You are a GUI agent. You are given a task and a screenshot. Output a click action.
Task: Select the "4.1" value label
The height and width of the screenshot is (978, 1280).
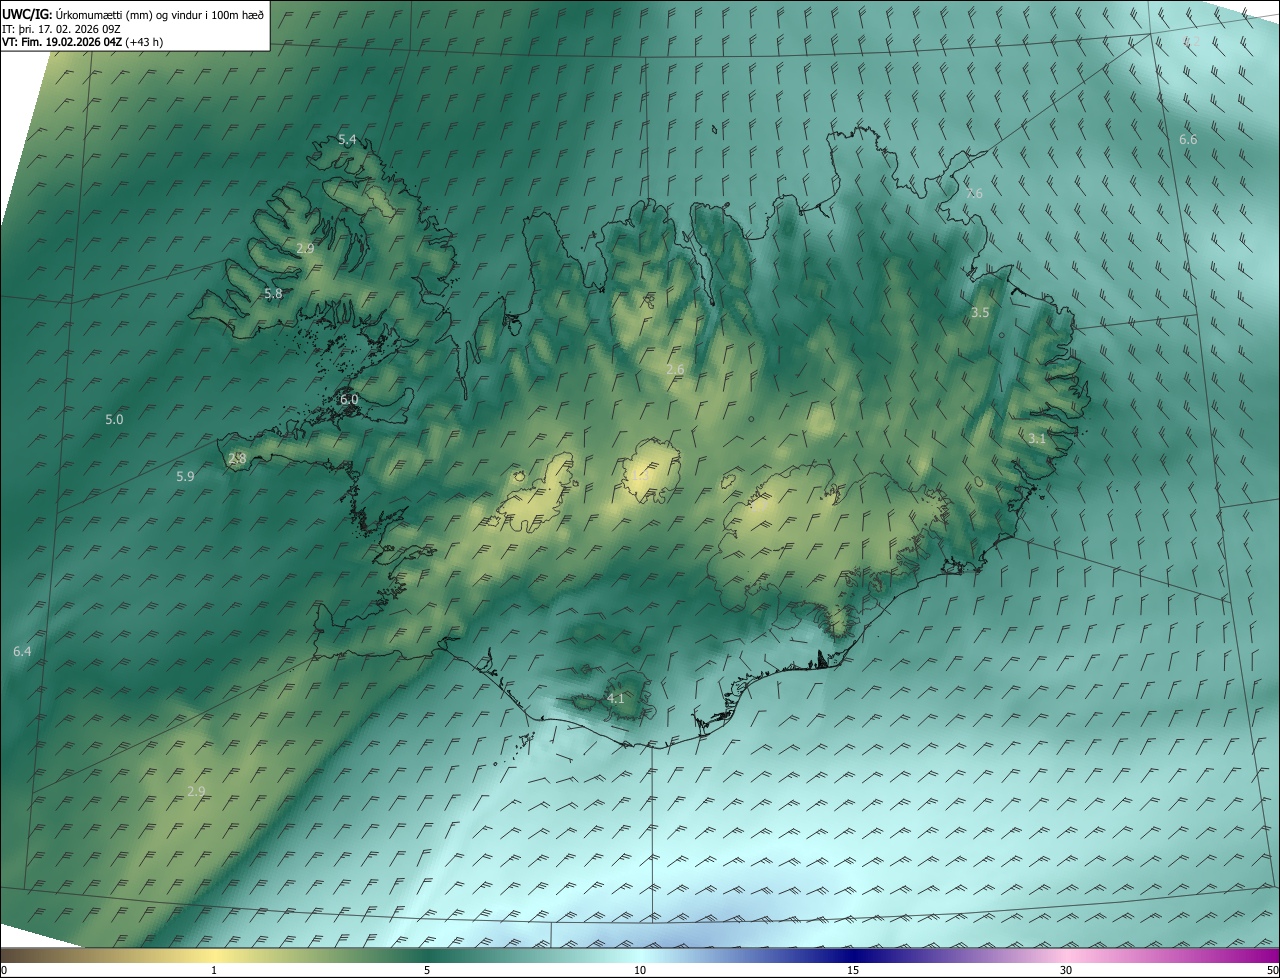click(x=615, y=699)
